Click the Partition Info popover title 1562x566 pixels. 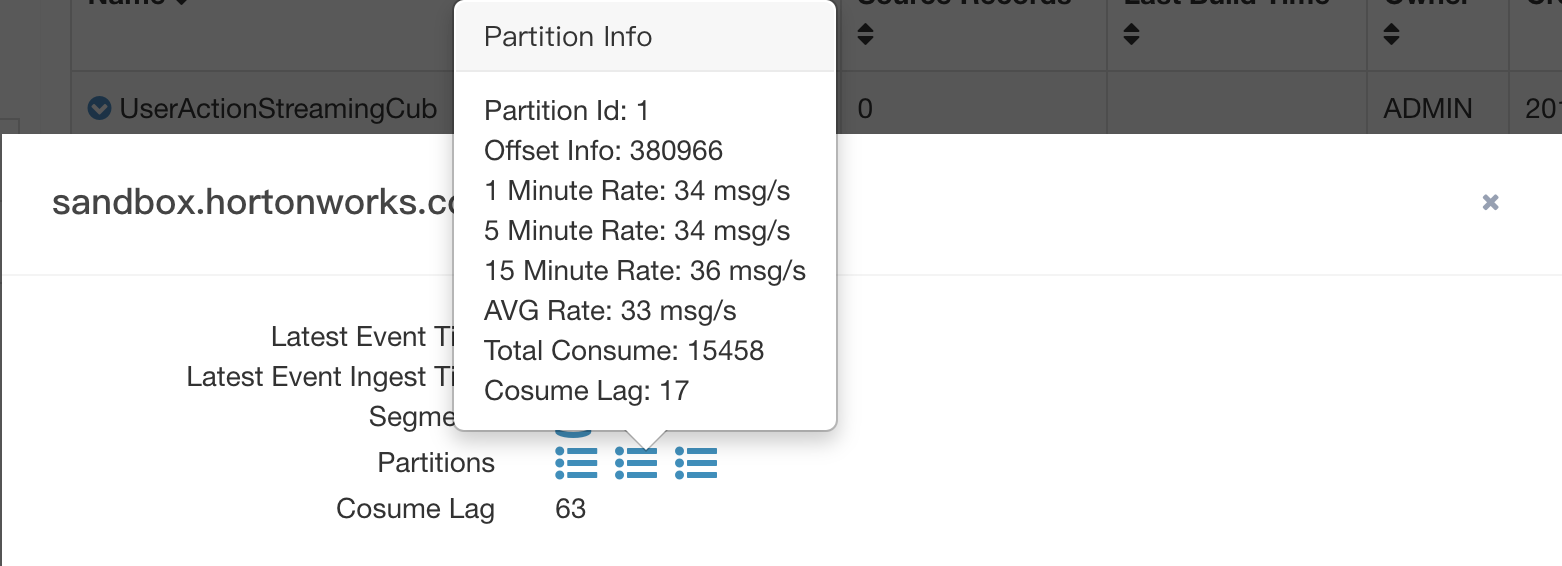coord(568,37)
